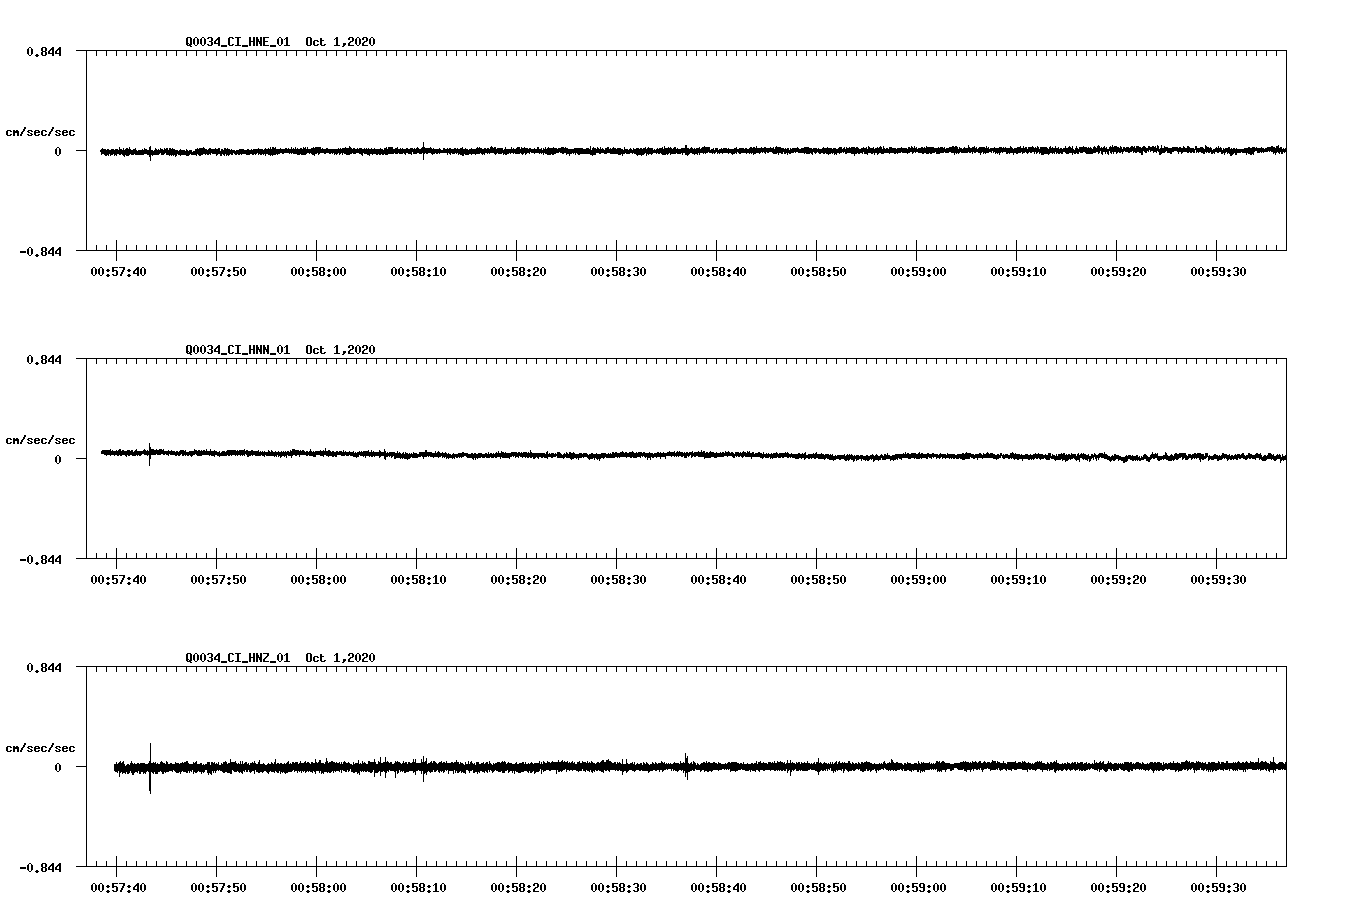Image resolution: width=1358 pixels, height=924 pixels.
Task: Click the Q0034_CI_HNN_01 channel title
Action: tap(236, 349)
